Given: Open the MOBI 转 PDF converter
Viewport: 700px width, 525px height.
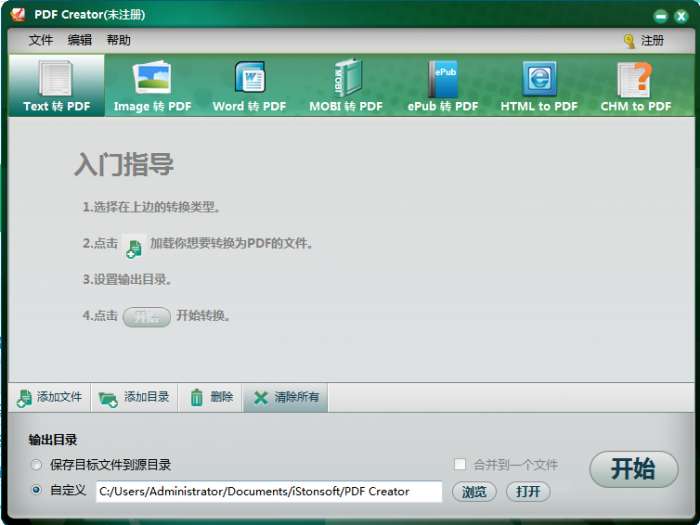Looking at the screenshot, I should [346, 86].
